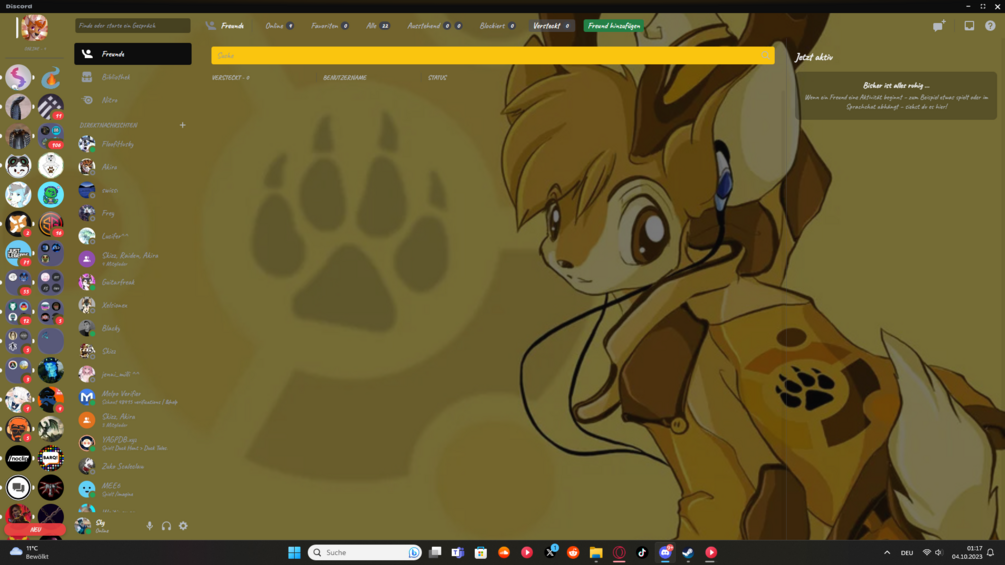This screenshot has height=565, width=1005.
Task: Open user settings with the gear icon
Action: [x=183, y=526]
